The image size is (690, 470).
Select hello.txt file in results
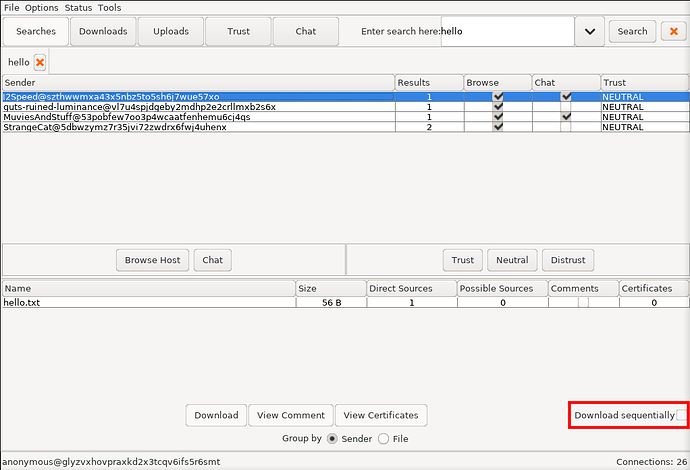(148, 302)
